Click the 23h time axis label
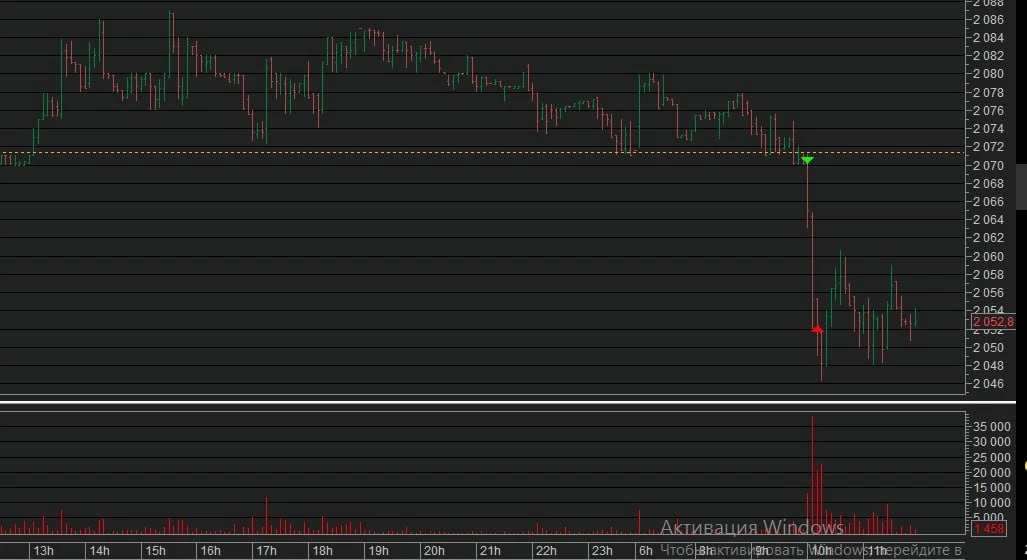This screenshot has width=1027, height=560. [601, 550]
